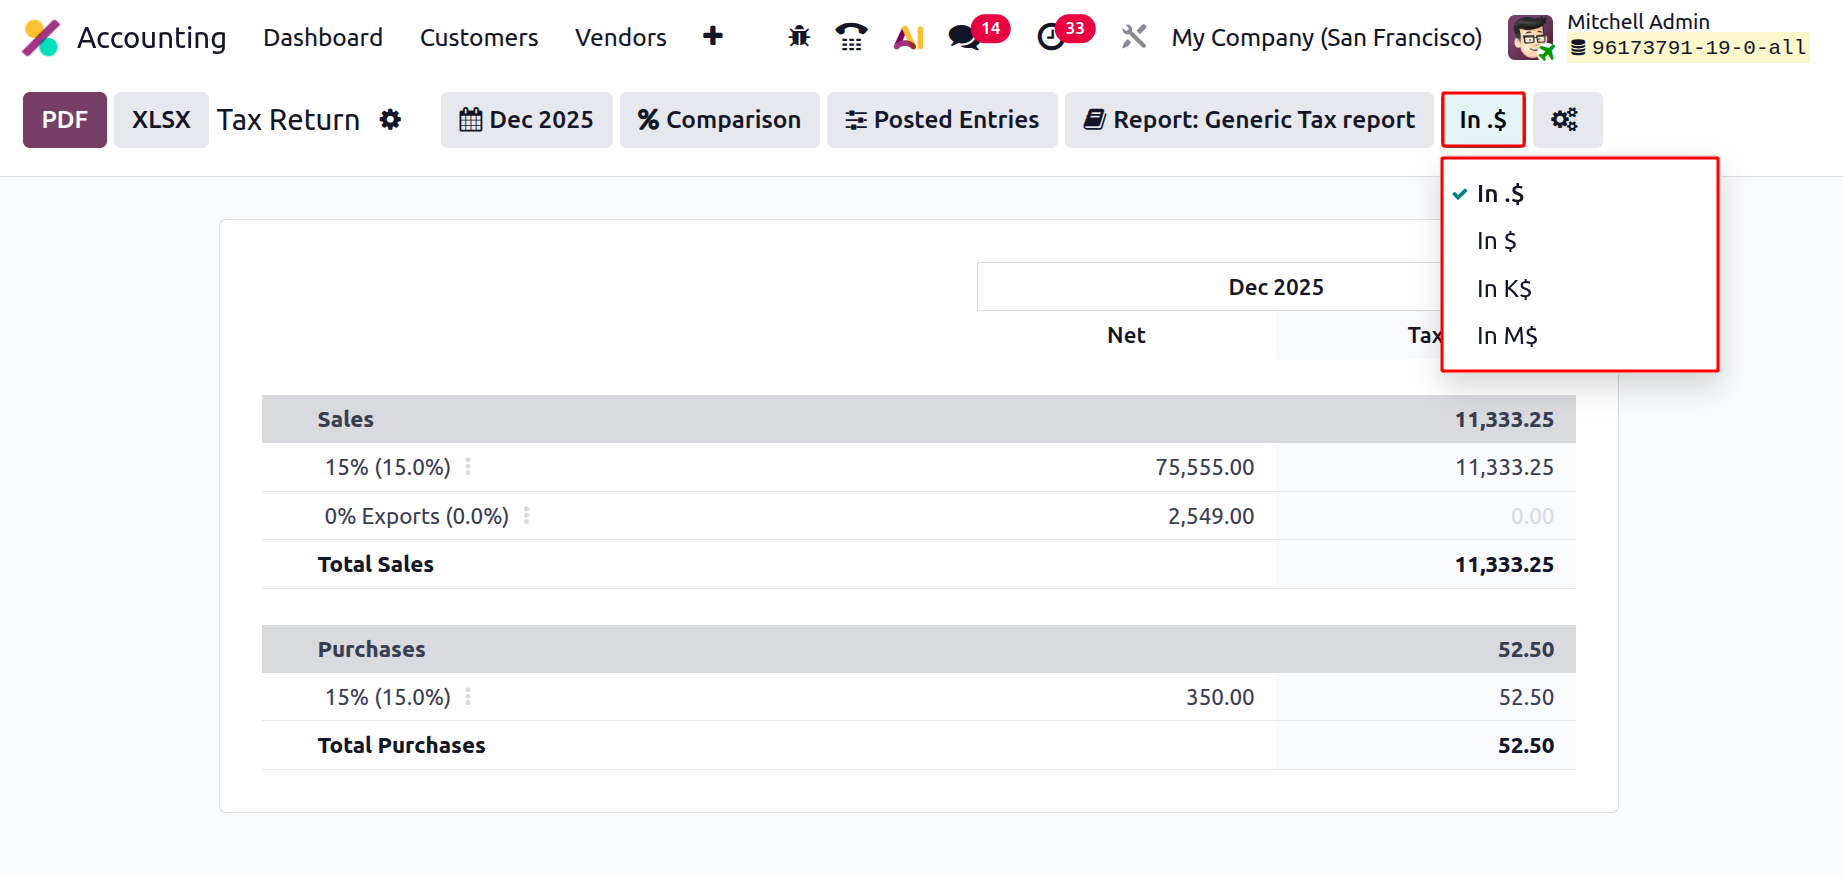Click the plus icon for more menus
The image size is (1843, 876).
[713, 37]
